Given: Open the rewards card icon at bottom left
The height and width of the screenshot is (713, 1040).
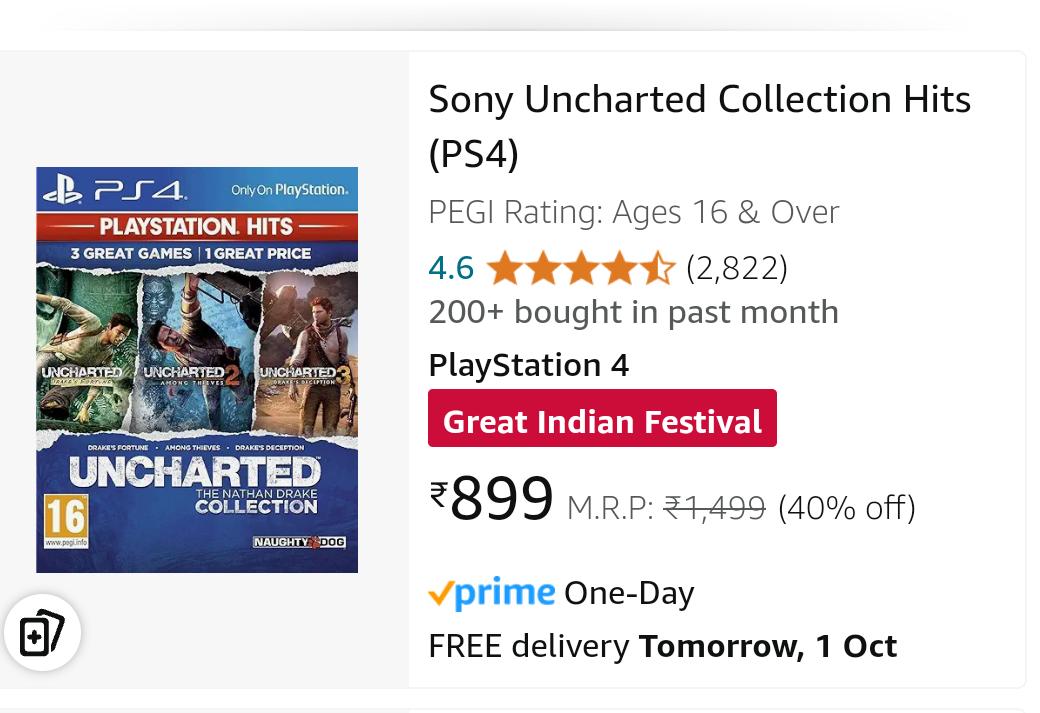Looking at the screenshot, I should [42, 632].
